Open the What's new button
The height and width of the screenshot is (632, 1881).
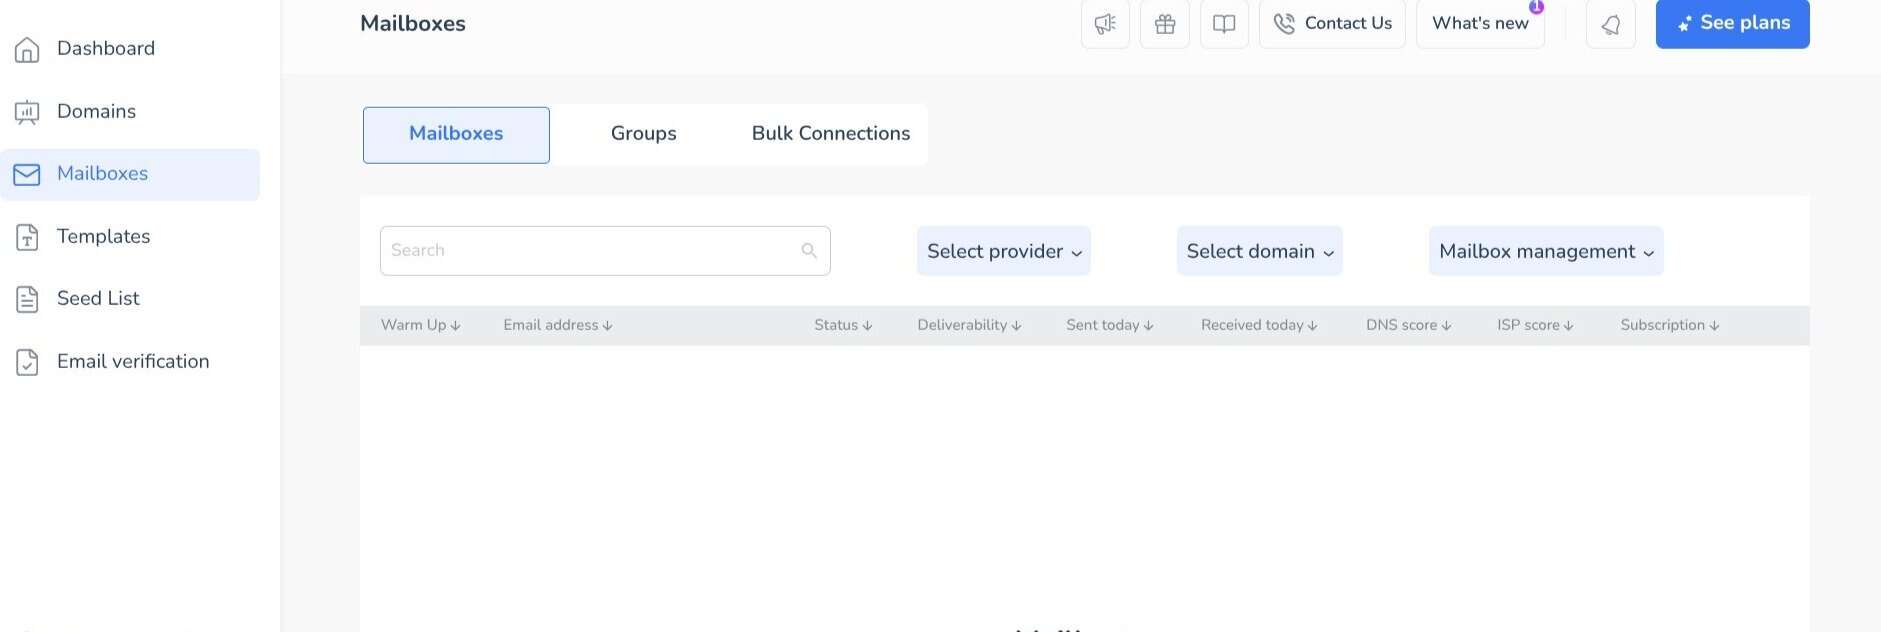[1480, 24]
